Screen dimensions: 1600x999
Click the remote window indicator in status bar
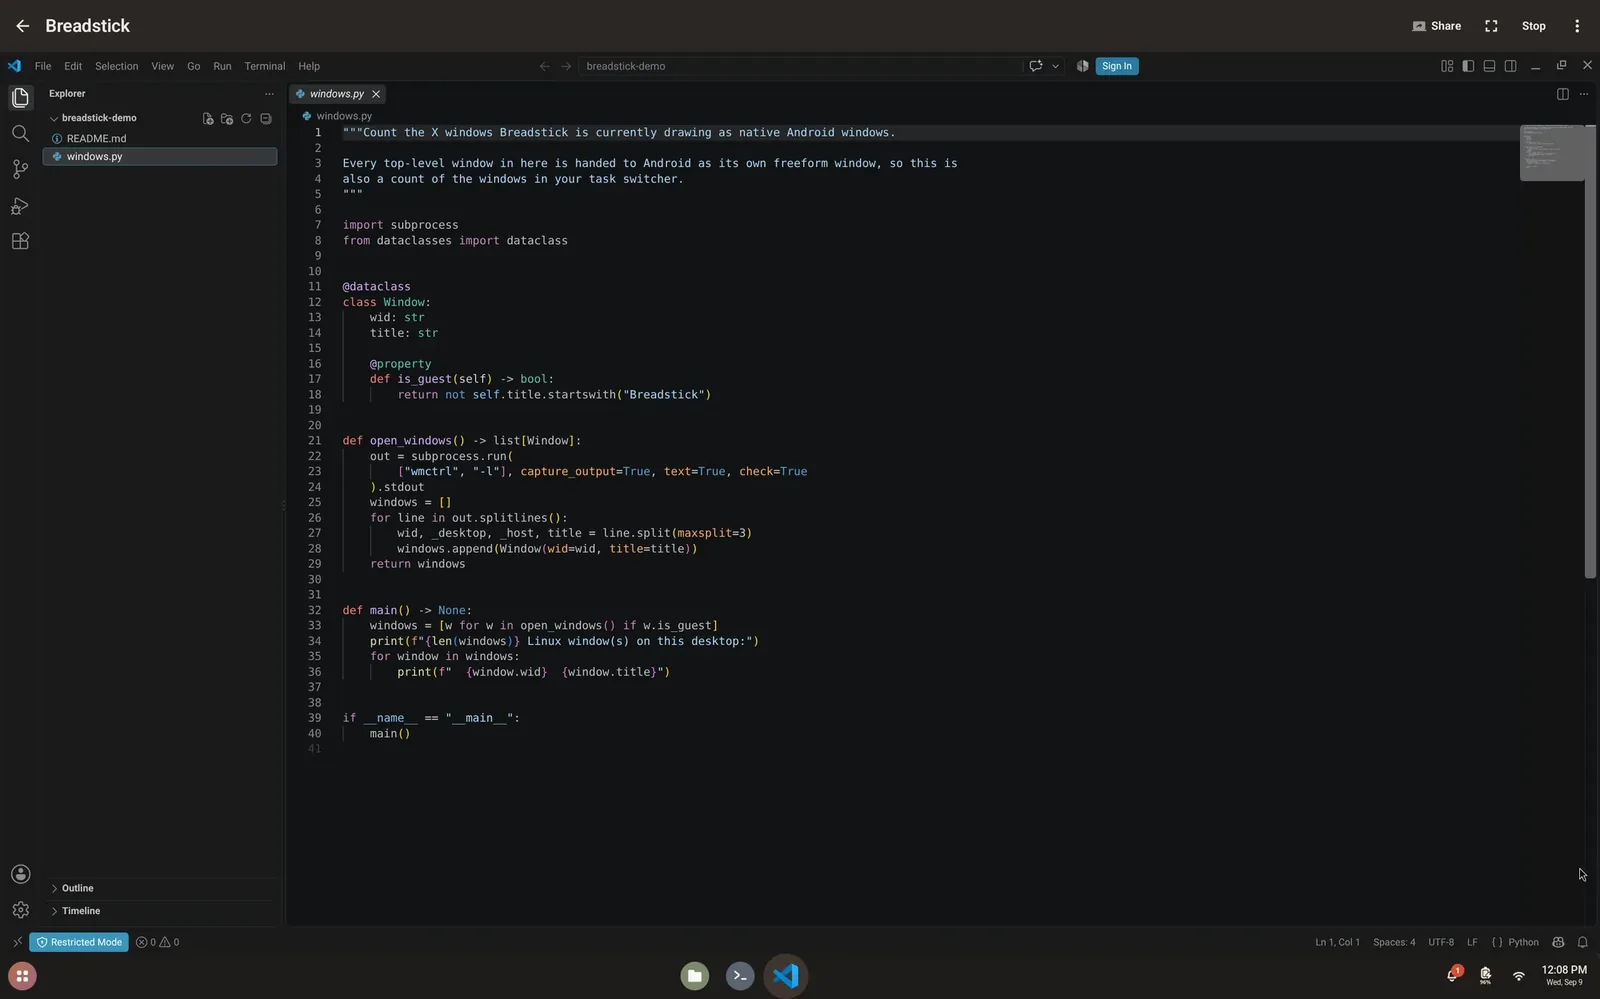(x=17, y=942)
